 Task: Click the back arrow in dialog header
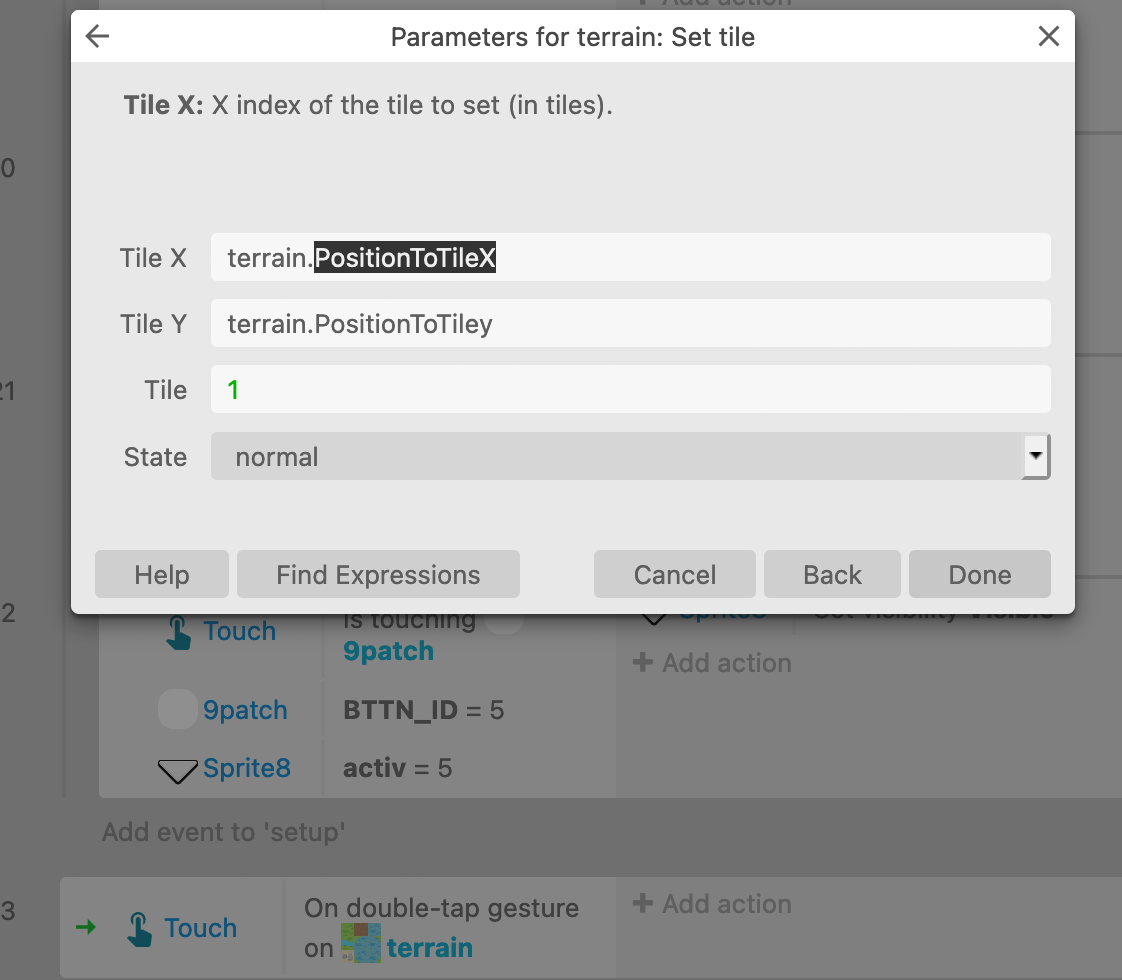coord(97,36)
